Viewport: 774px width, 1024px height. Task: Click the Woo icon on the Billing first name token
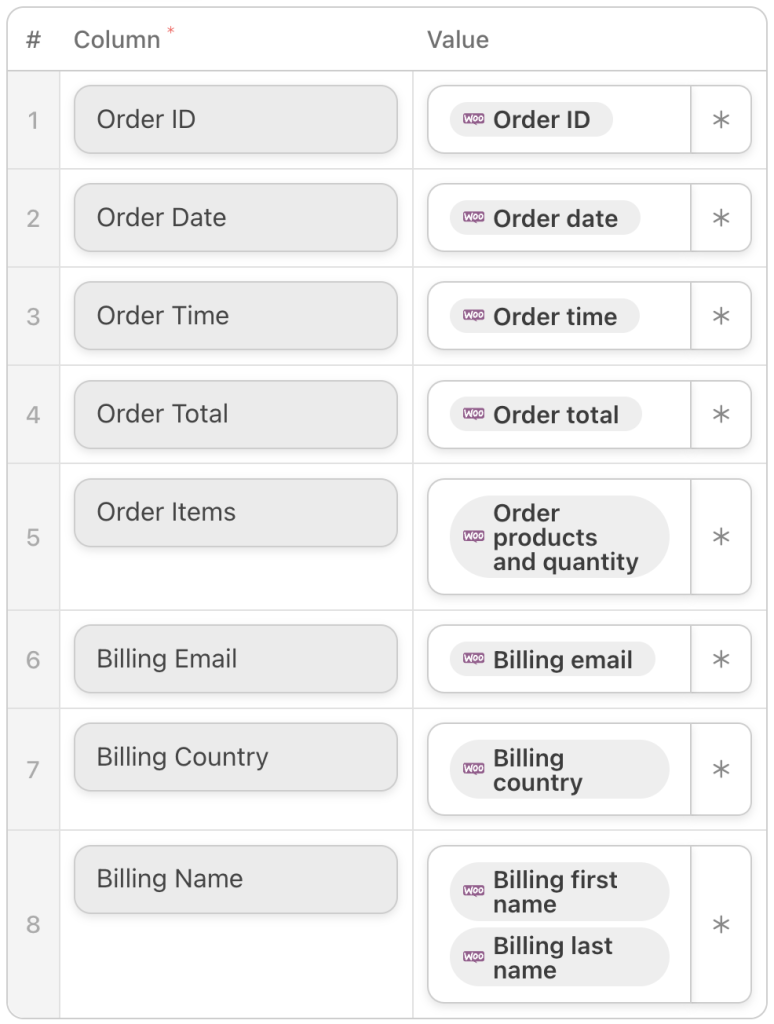click(x=472, y=892)
